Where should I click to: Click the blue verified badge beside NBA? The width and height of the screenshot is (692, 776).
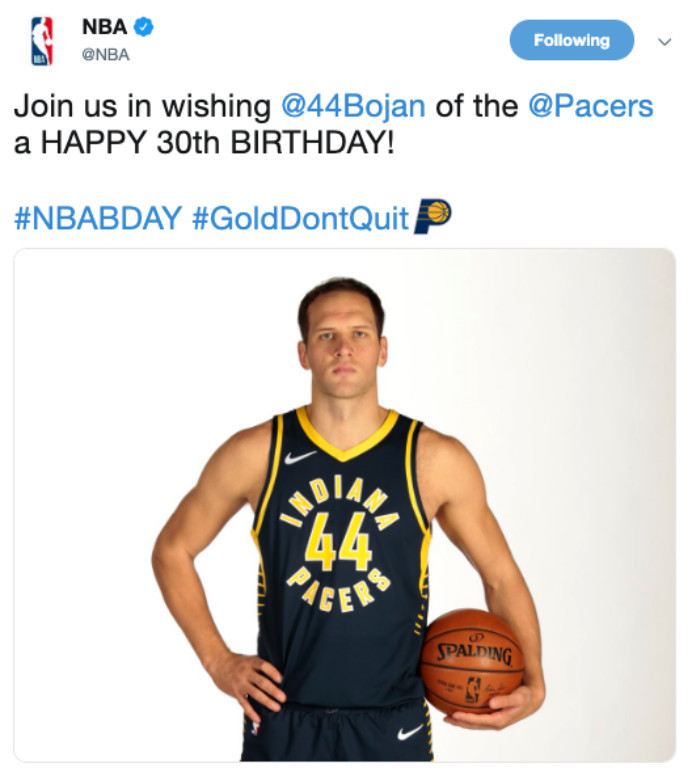(x=144, y=29)
